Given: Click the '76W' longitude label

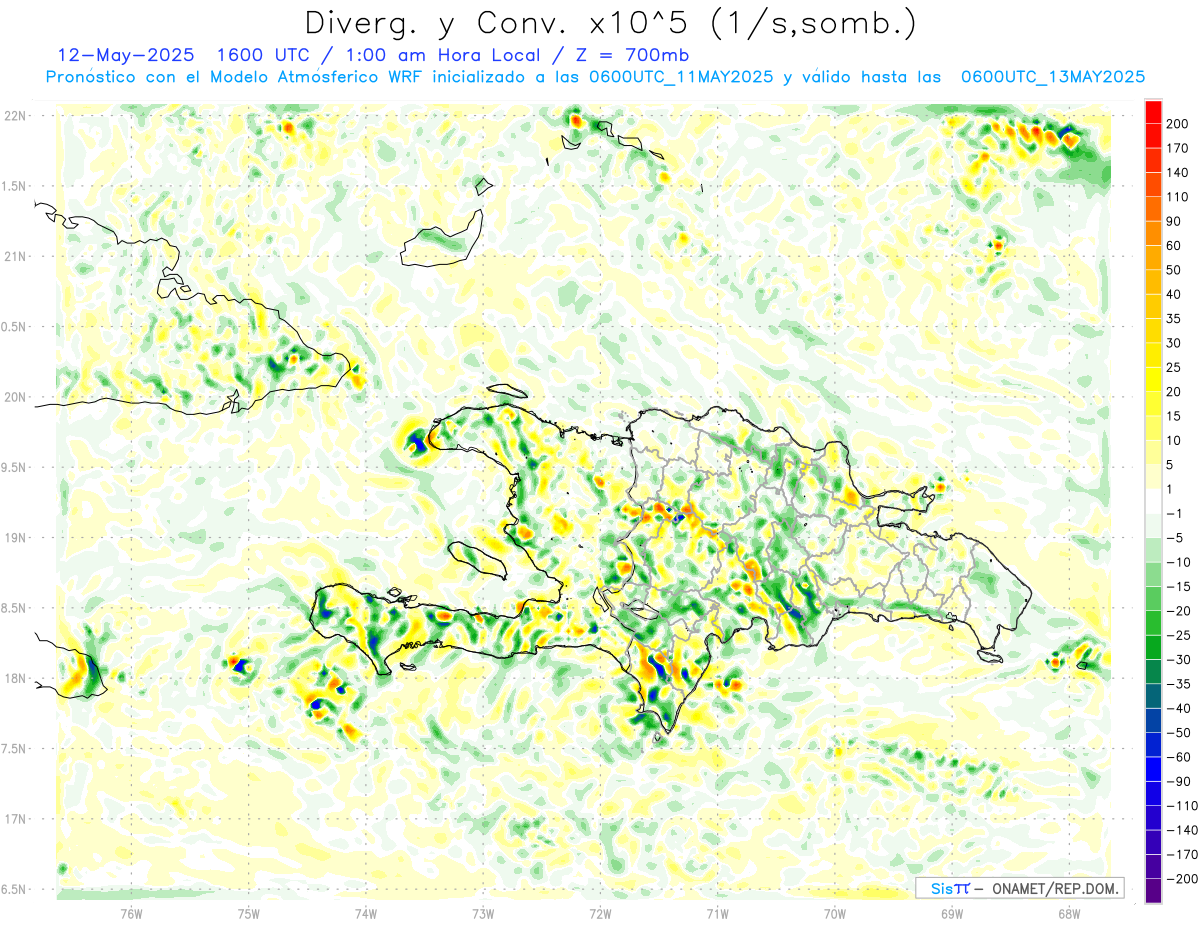Looking at the screenshot, I should tap(131, 913).
